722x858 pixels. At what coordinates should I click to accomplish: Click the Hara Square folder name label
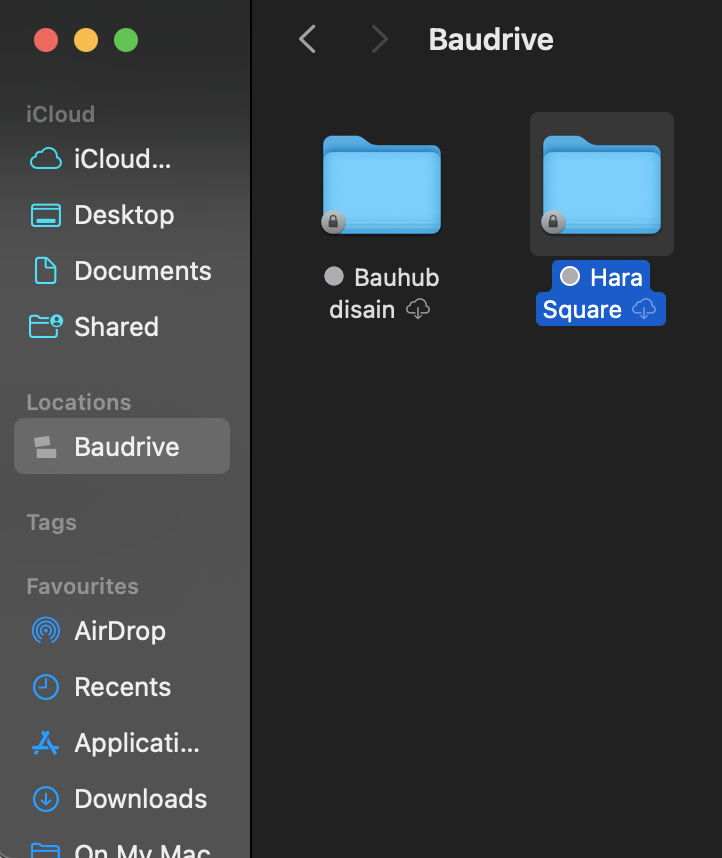(x=600, y=293)
